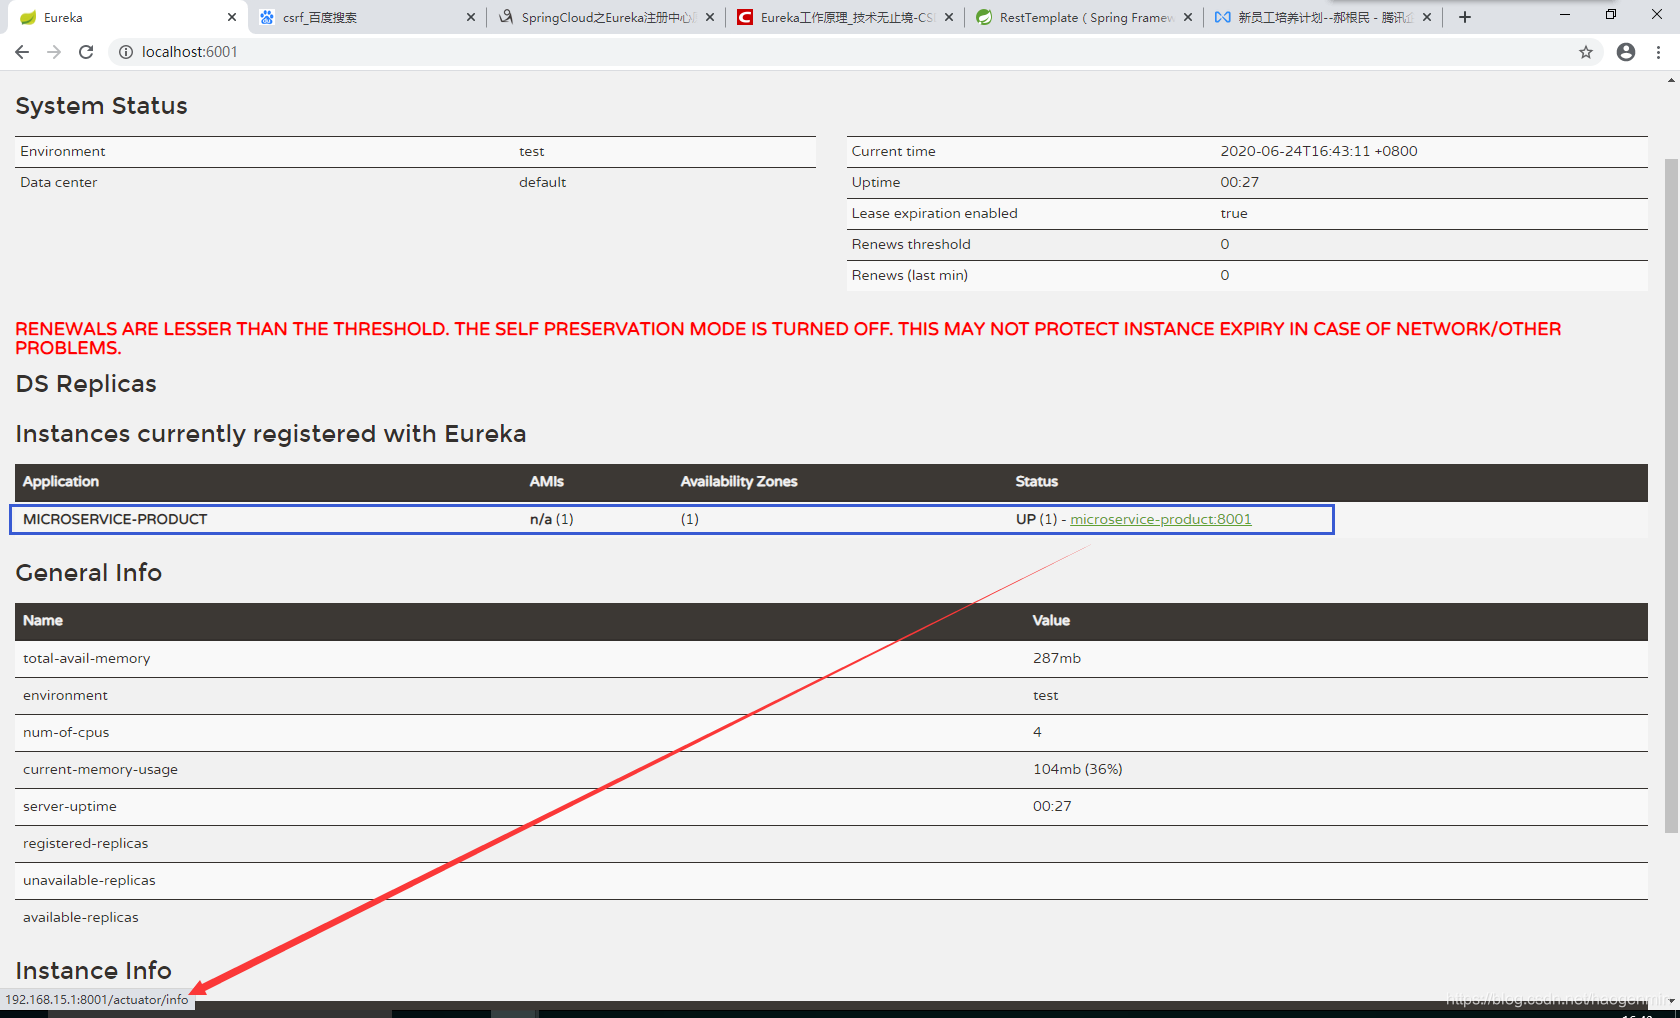Click the registered-replicas row label

86,843
